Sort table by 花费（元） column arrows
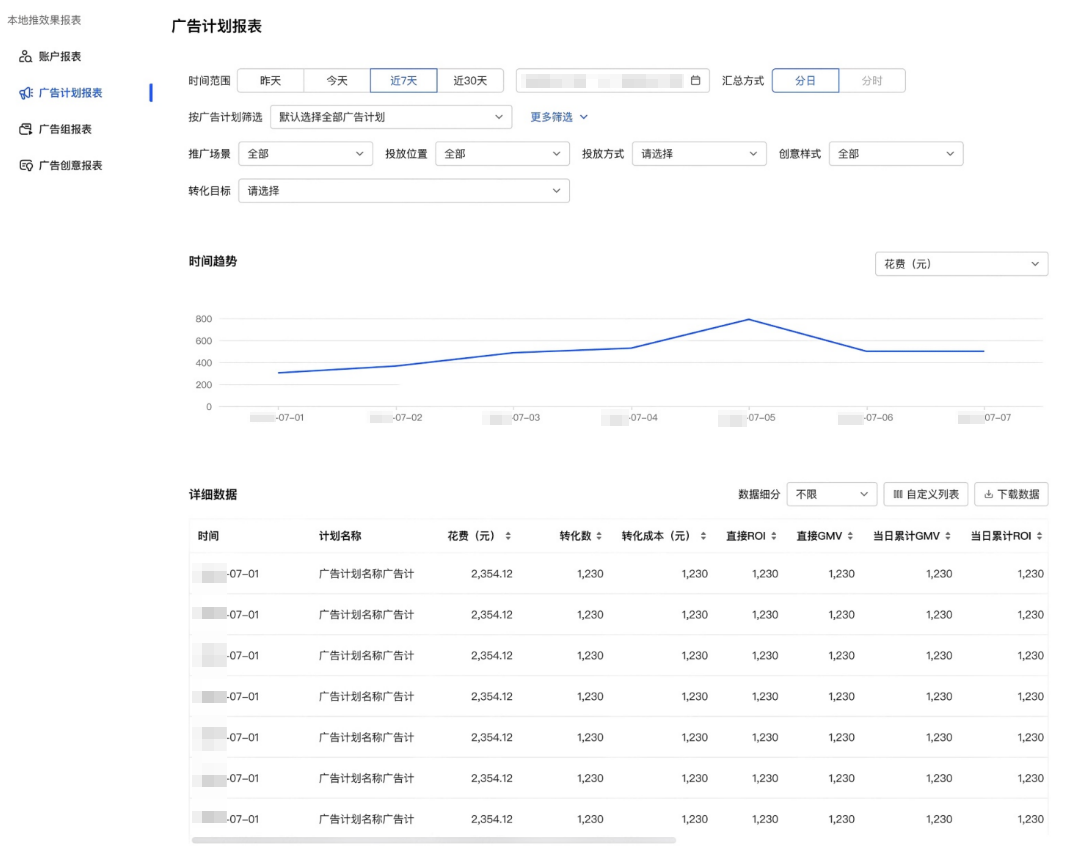 coord(508,537)
